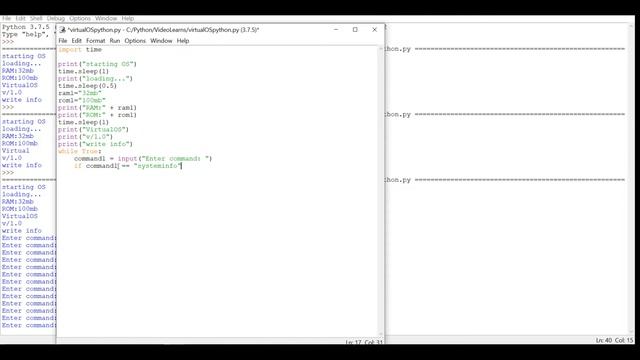The height and width of the screenshot is (360, 640).
Task: Open Edit menu in the editor window
Action: coord(76,41)
